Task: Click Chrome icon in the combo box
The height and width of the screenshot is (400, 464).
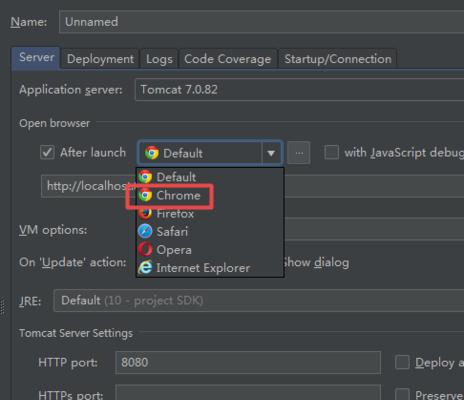Action: pos(152,153)
